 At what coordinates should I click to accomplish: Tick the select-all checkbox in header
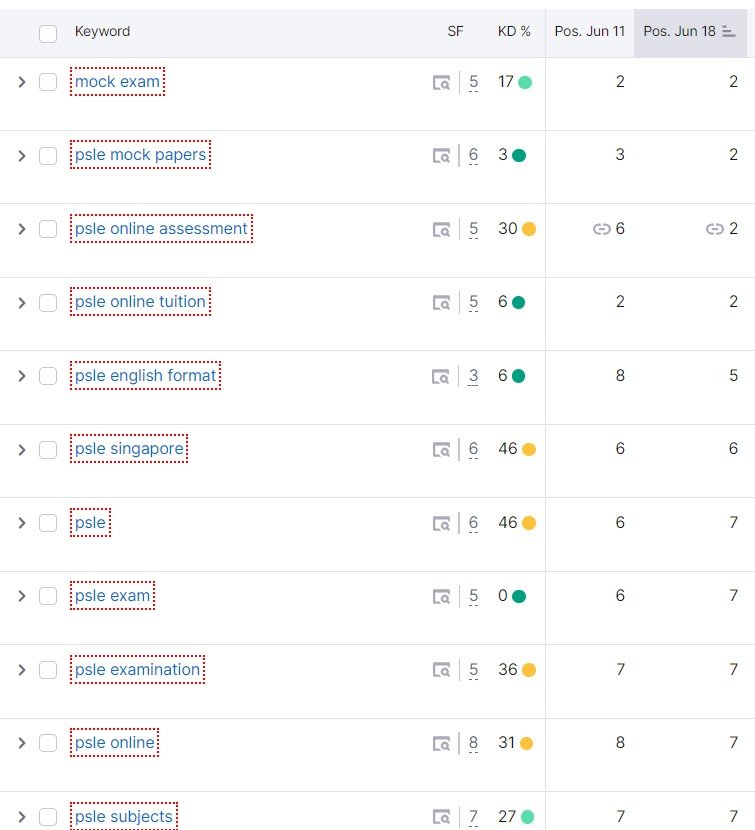pyautogui.click(x=48, y=33)
